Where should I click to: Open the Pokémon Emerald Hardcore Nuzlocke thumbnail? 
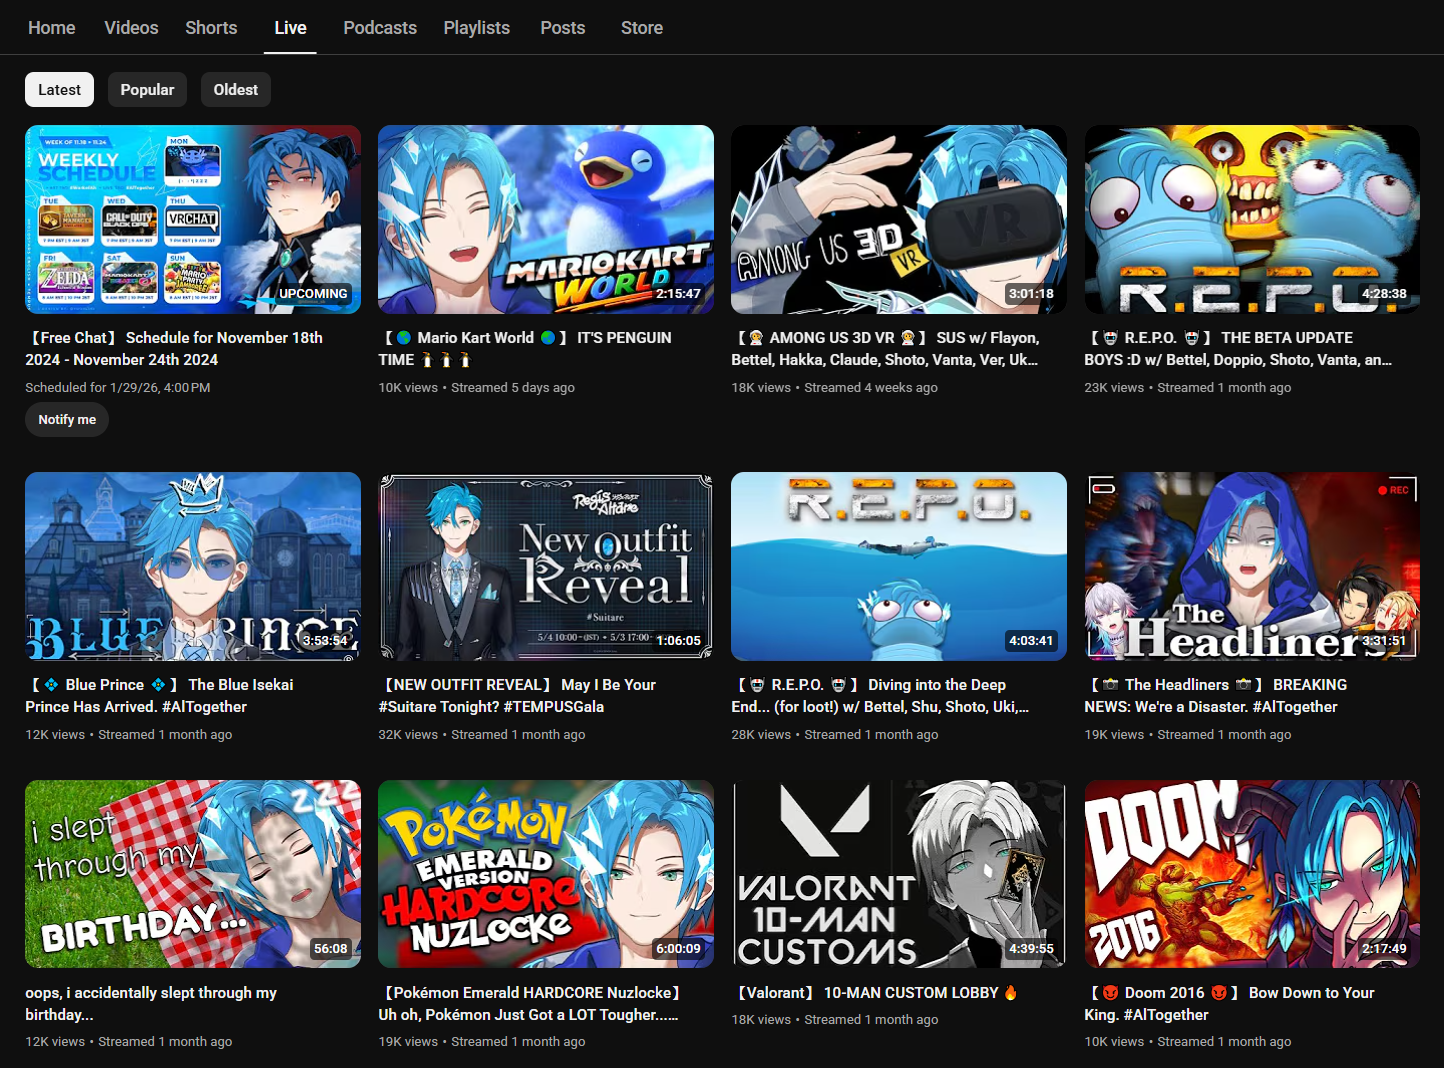coord(546,874)
